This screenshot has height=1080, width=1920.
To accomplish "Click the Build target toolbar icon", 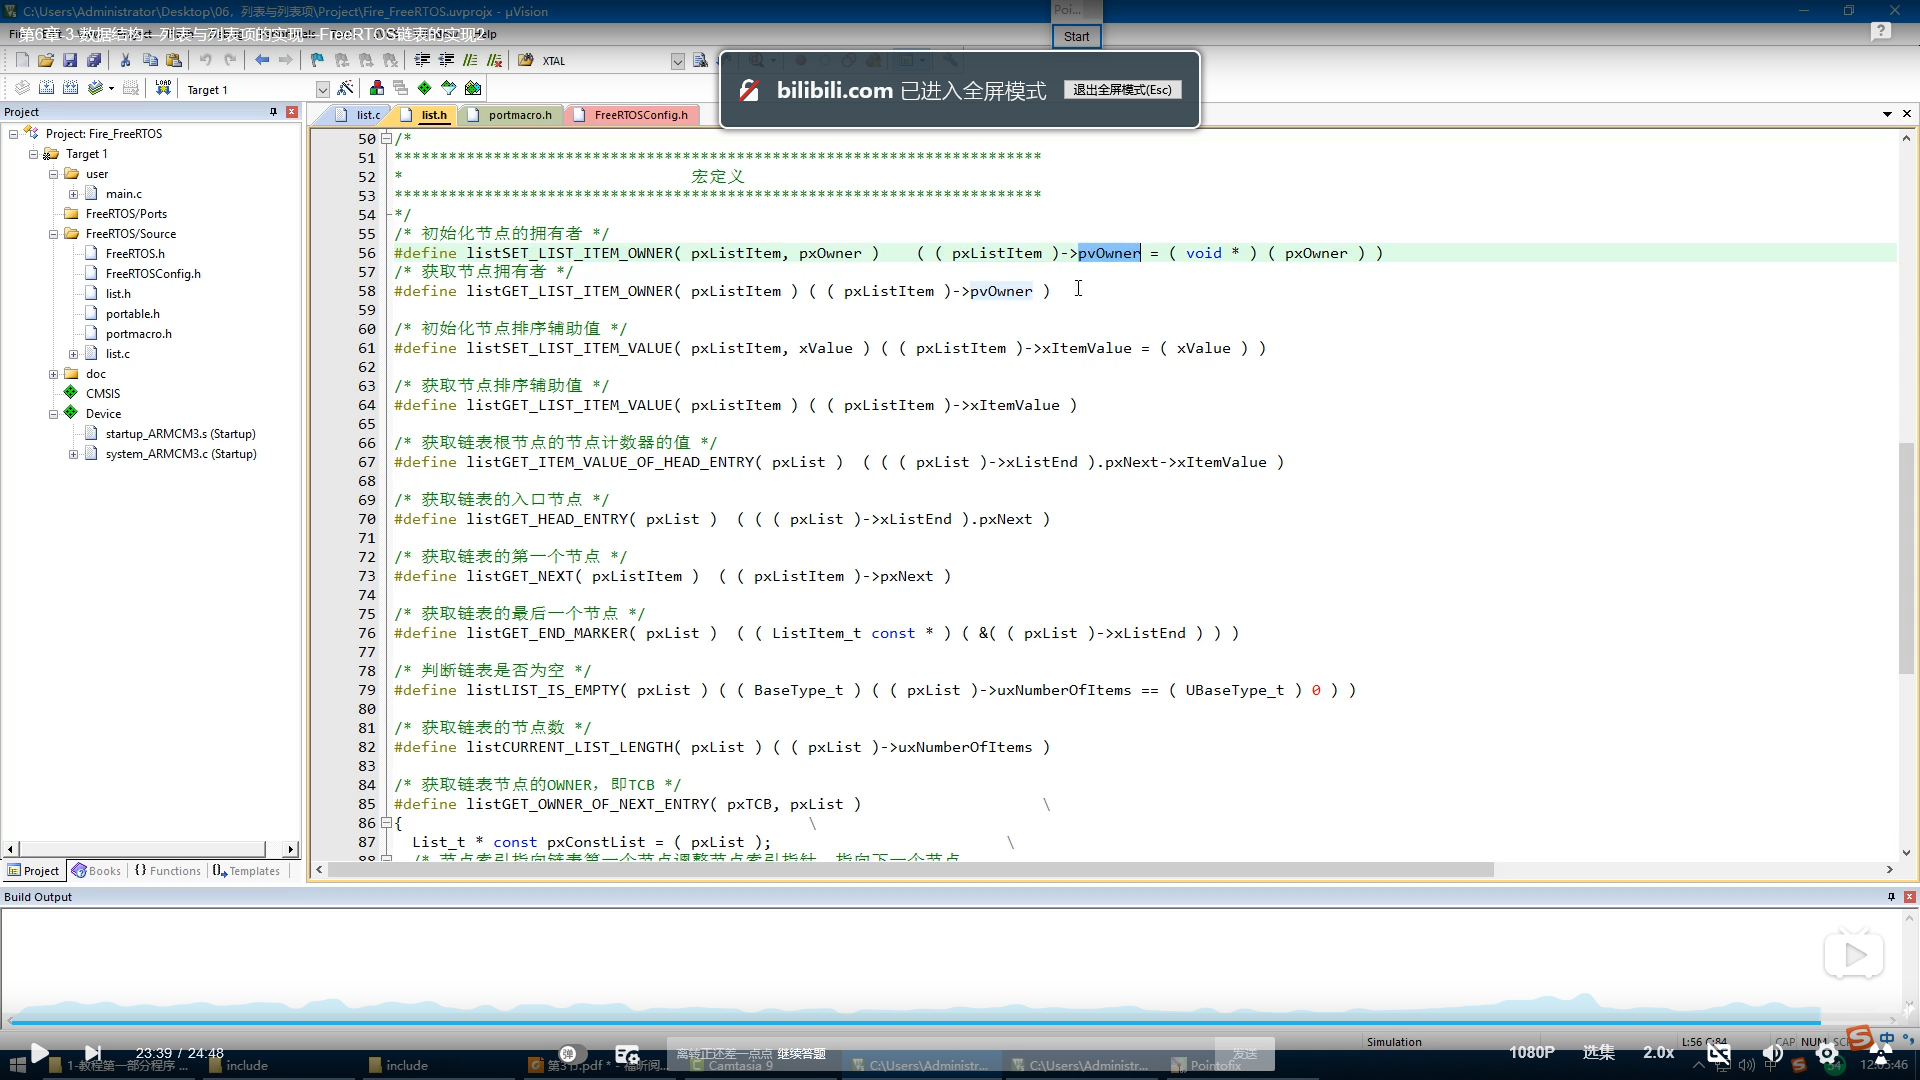I will pyautogui.click(x=46, y=88).
